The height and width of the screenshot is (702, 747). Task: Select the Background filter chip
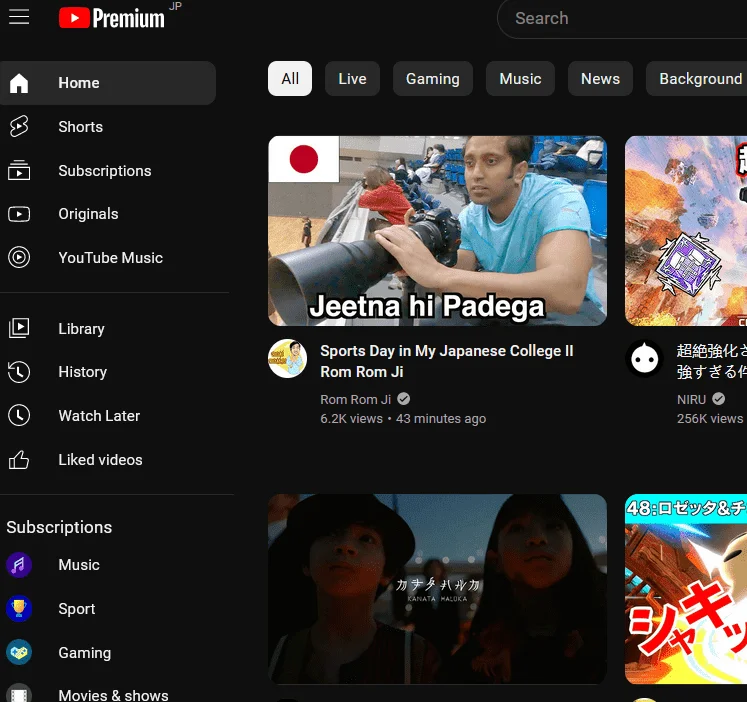pyautogui.click(x=697, y=79)
